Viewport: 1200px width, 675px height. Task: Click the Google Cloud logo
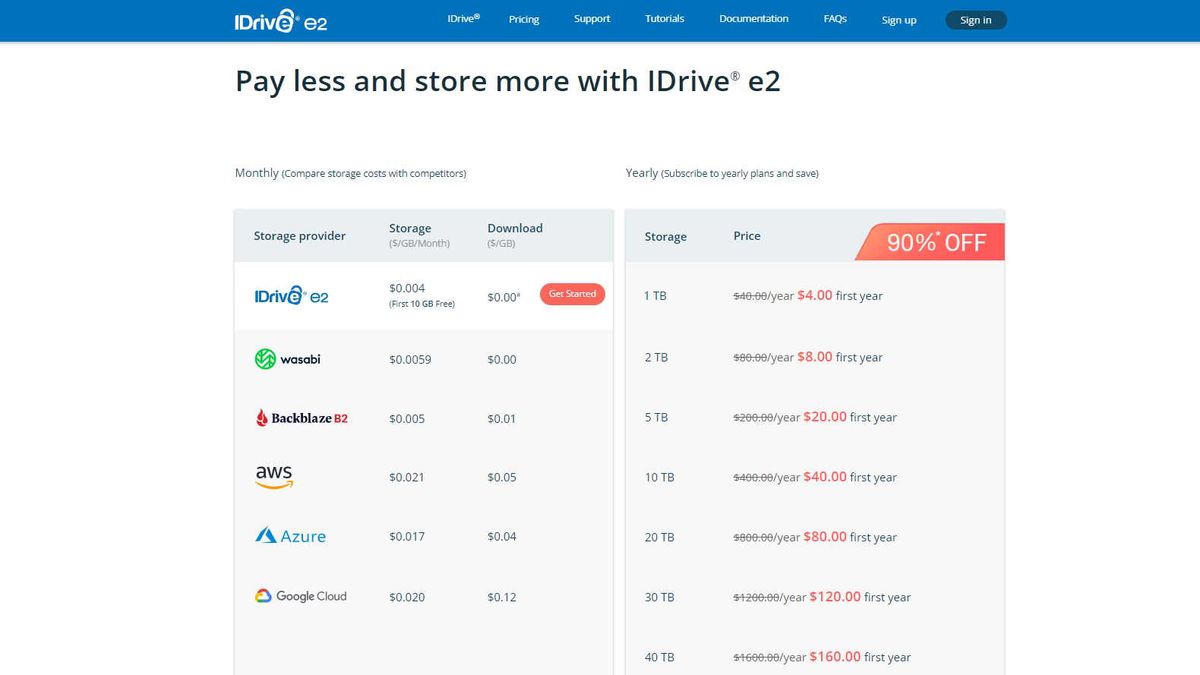[x=301, y=596]
